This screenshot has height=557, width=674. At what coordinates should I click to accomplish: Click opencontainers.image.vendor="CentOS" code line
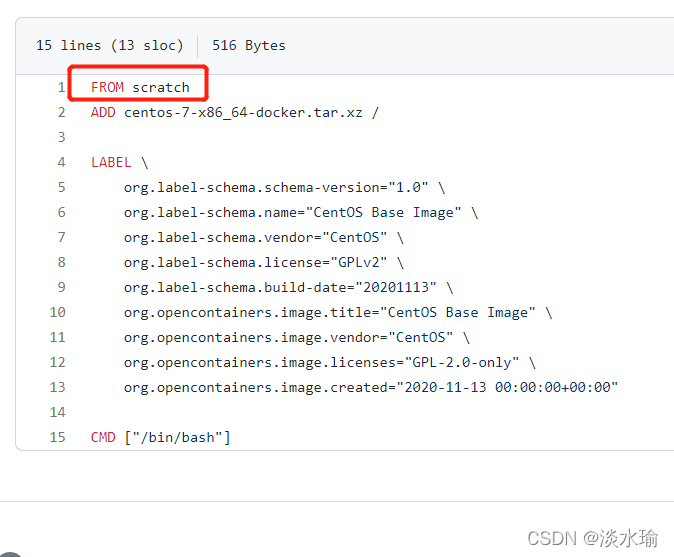(297, 337)
